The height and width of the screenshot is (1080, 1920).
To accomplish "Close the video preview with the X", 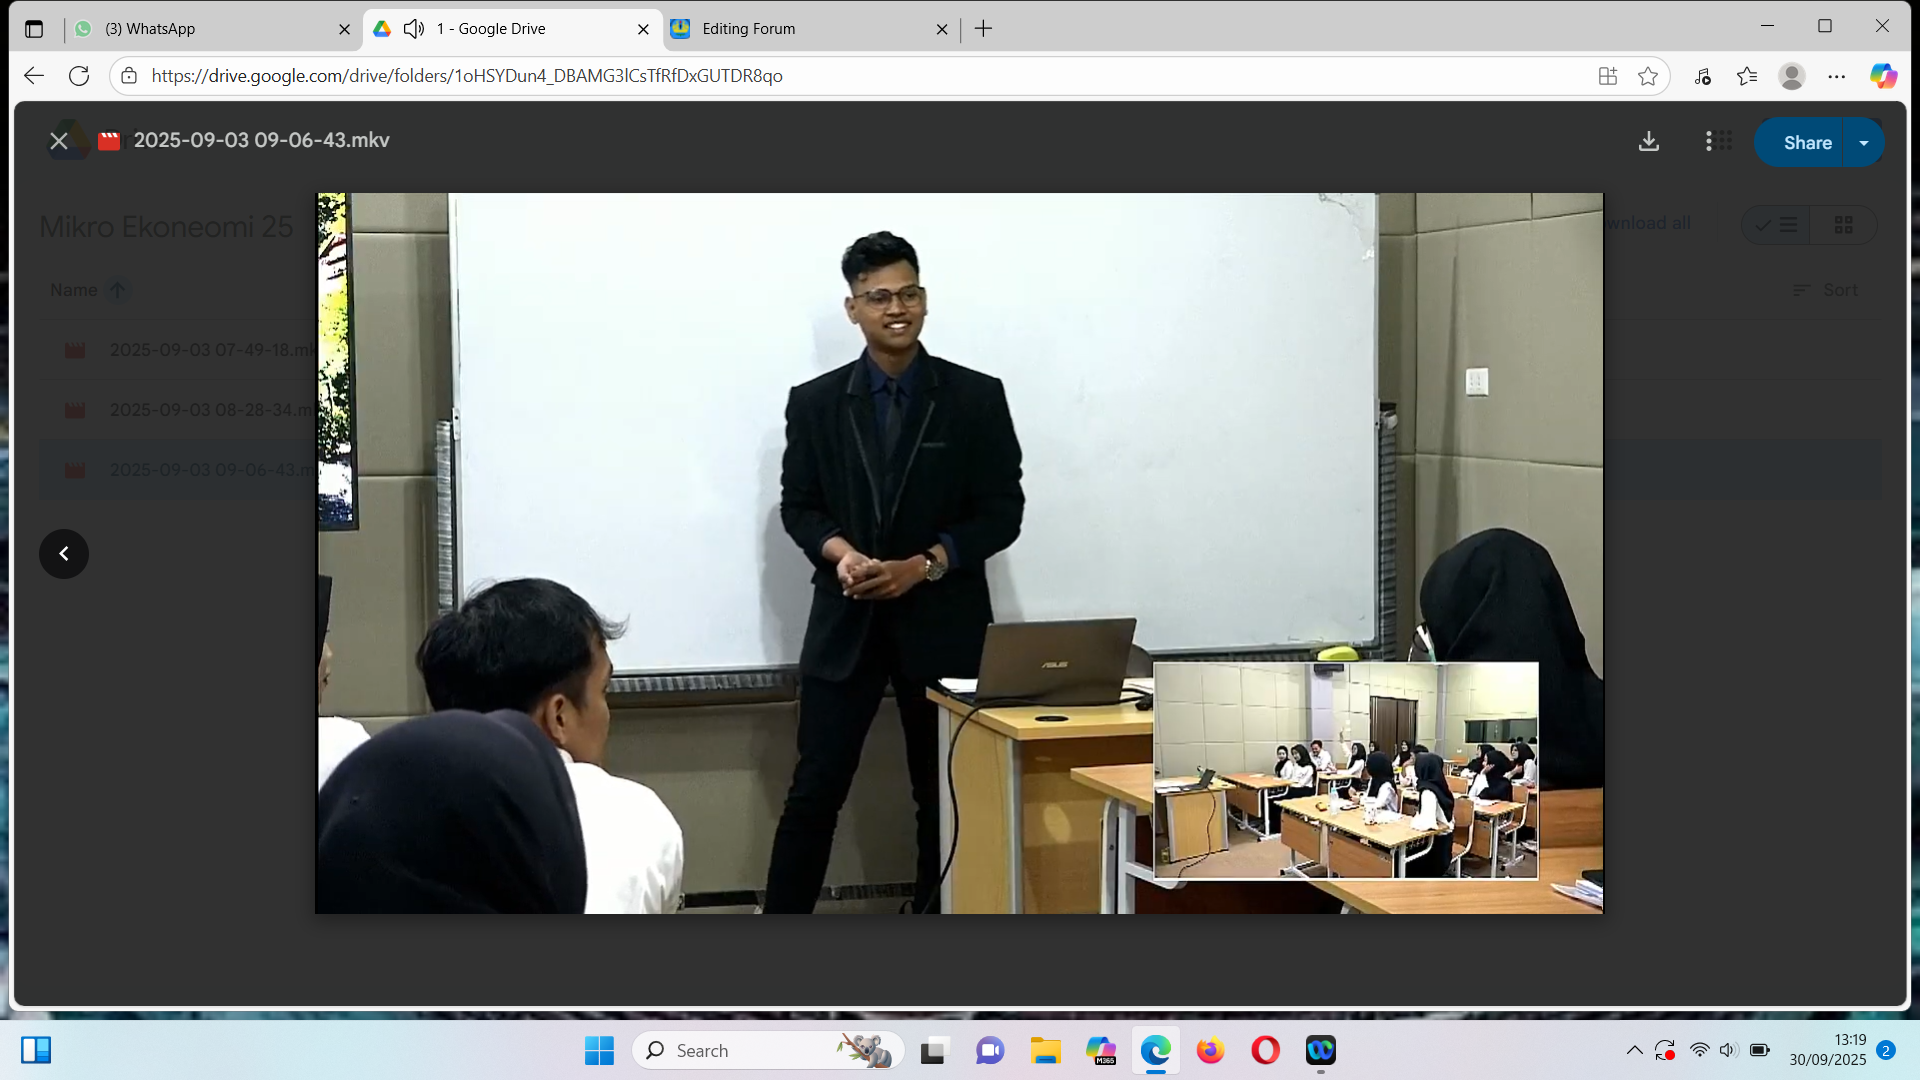I will [x=59, y=141].
